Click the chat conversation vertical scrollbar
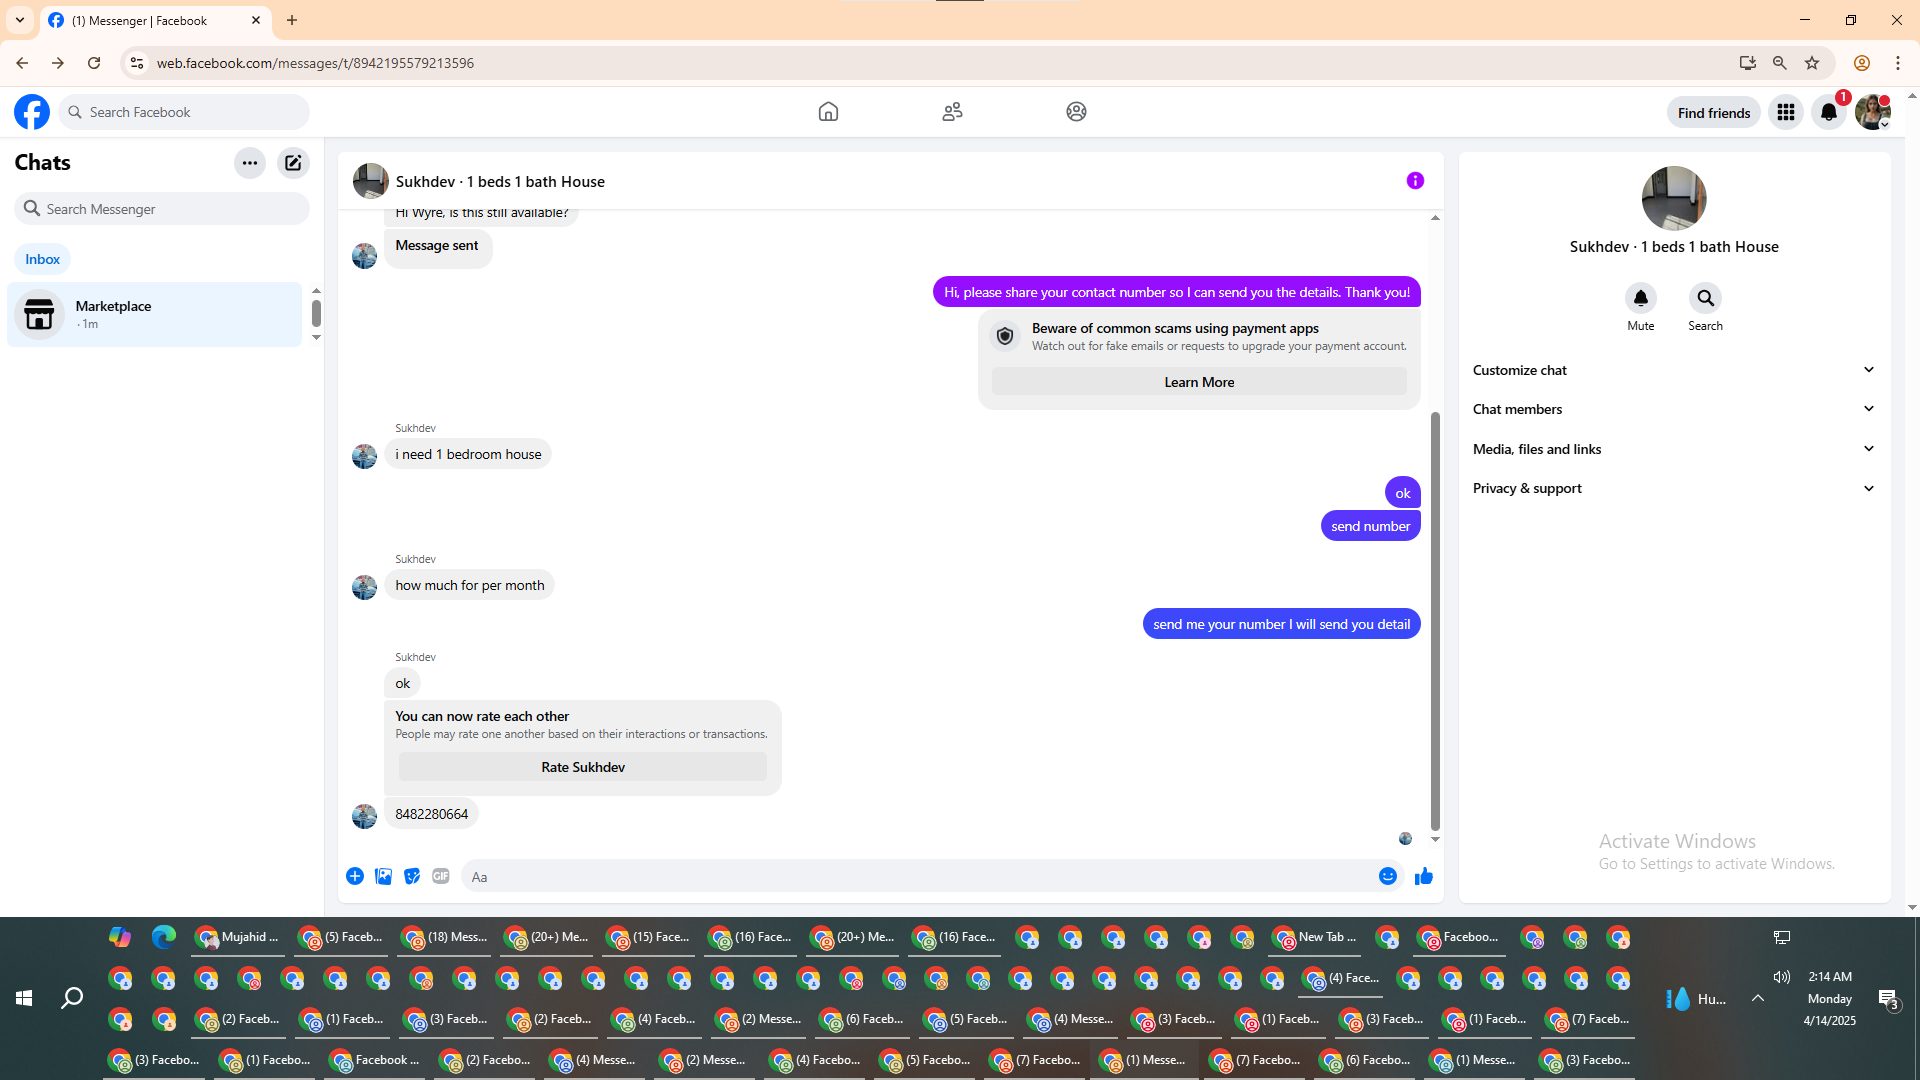The image size is (1920, 1080). coord(1435,620)
